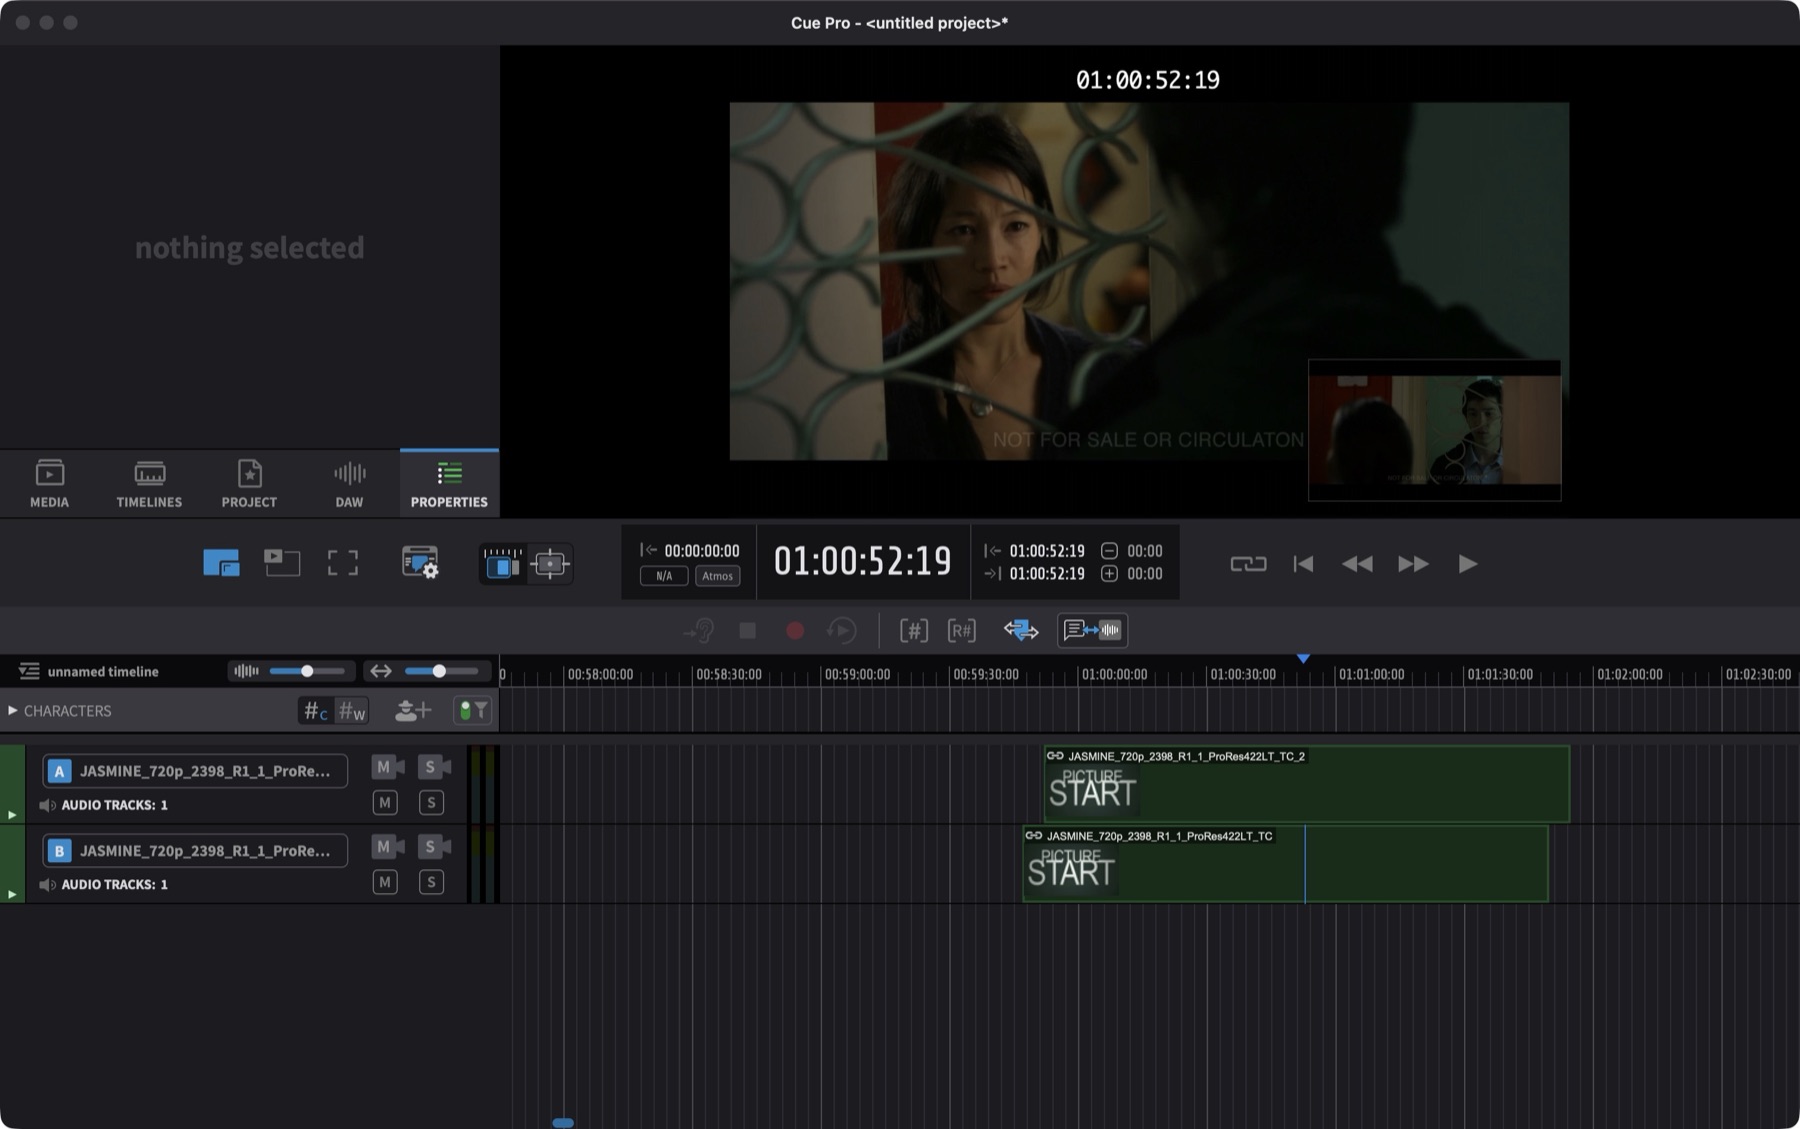The height and width of the screenshot is (1129, 1800).
Task: Click the picture-in-picture video thumbnail
Action: 1434,430
